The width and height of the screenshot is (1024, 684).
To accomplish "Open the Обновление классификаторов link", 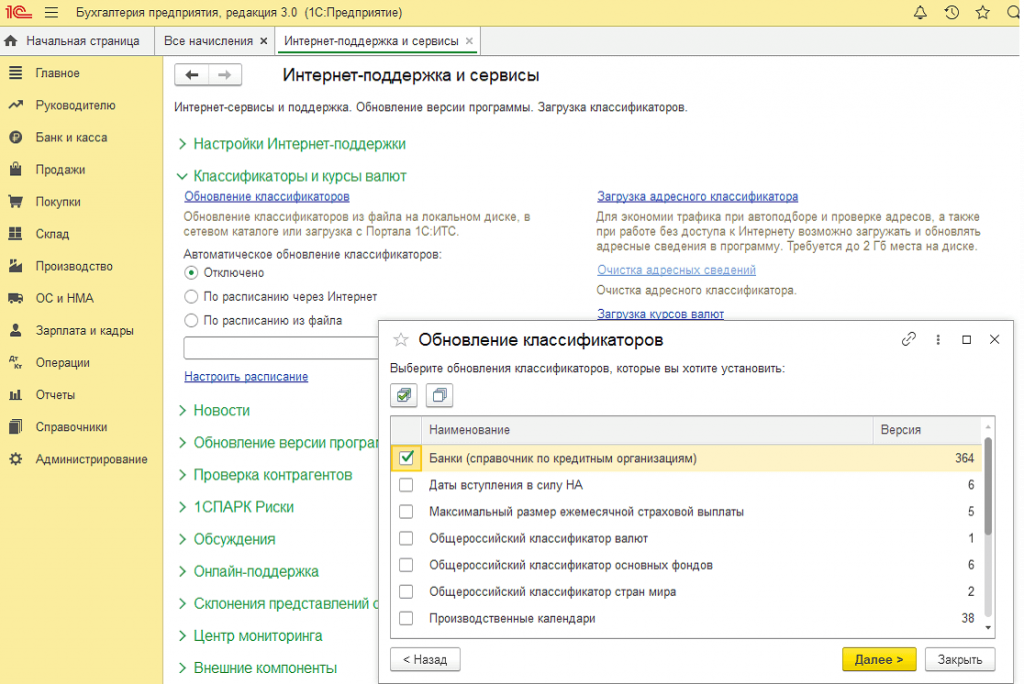I will [266, 196].
